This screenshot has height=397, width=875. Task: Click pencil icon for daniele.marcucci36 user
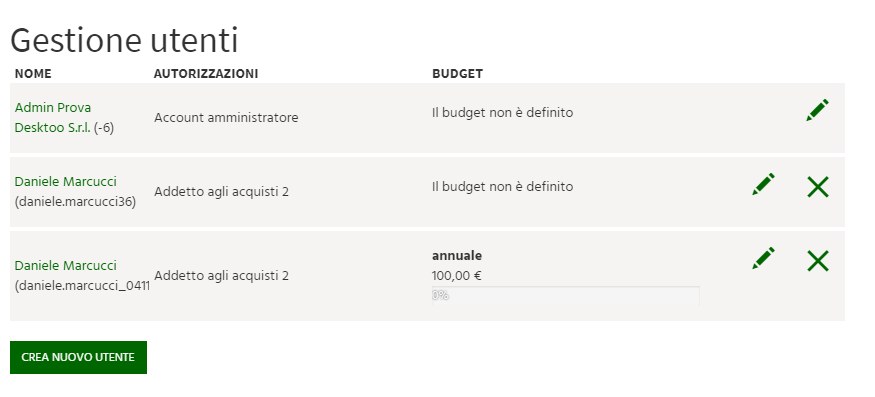click(x=763, y=184)
